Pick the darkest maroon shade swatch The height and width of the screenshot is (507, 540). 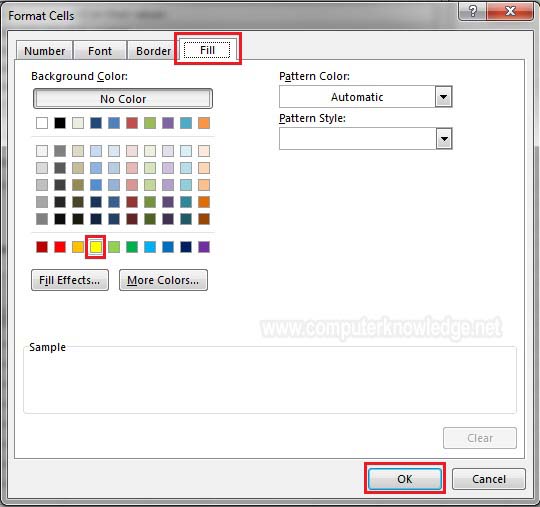[132, 219]
